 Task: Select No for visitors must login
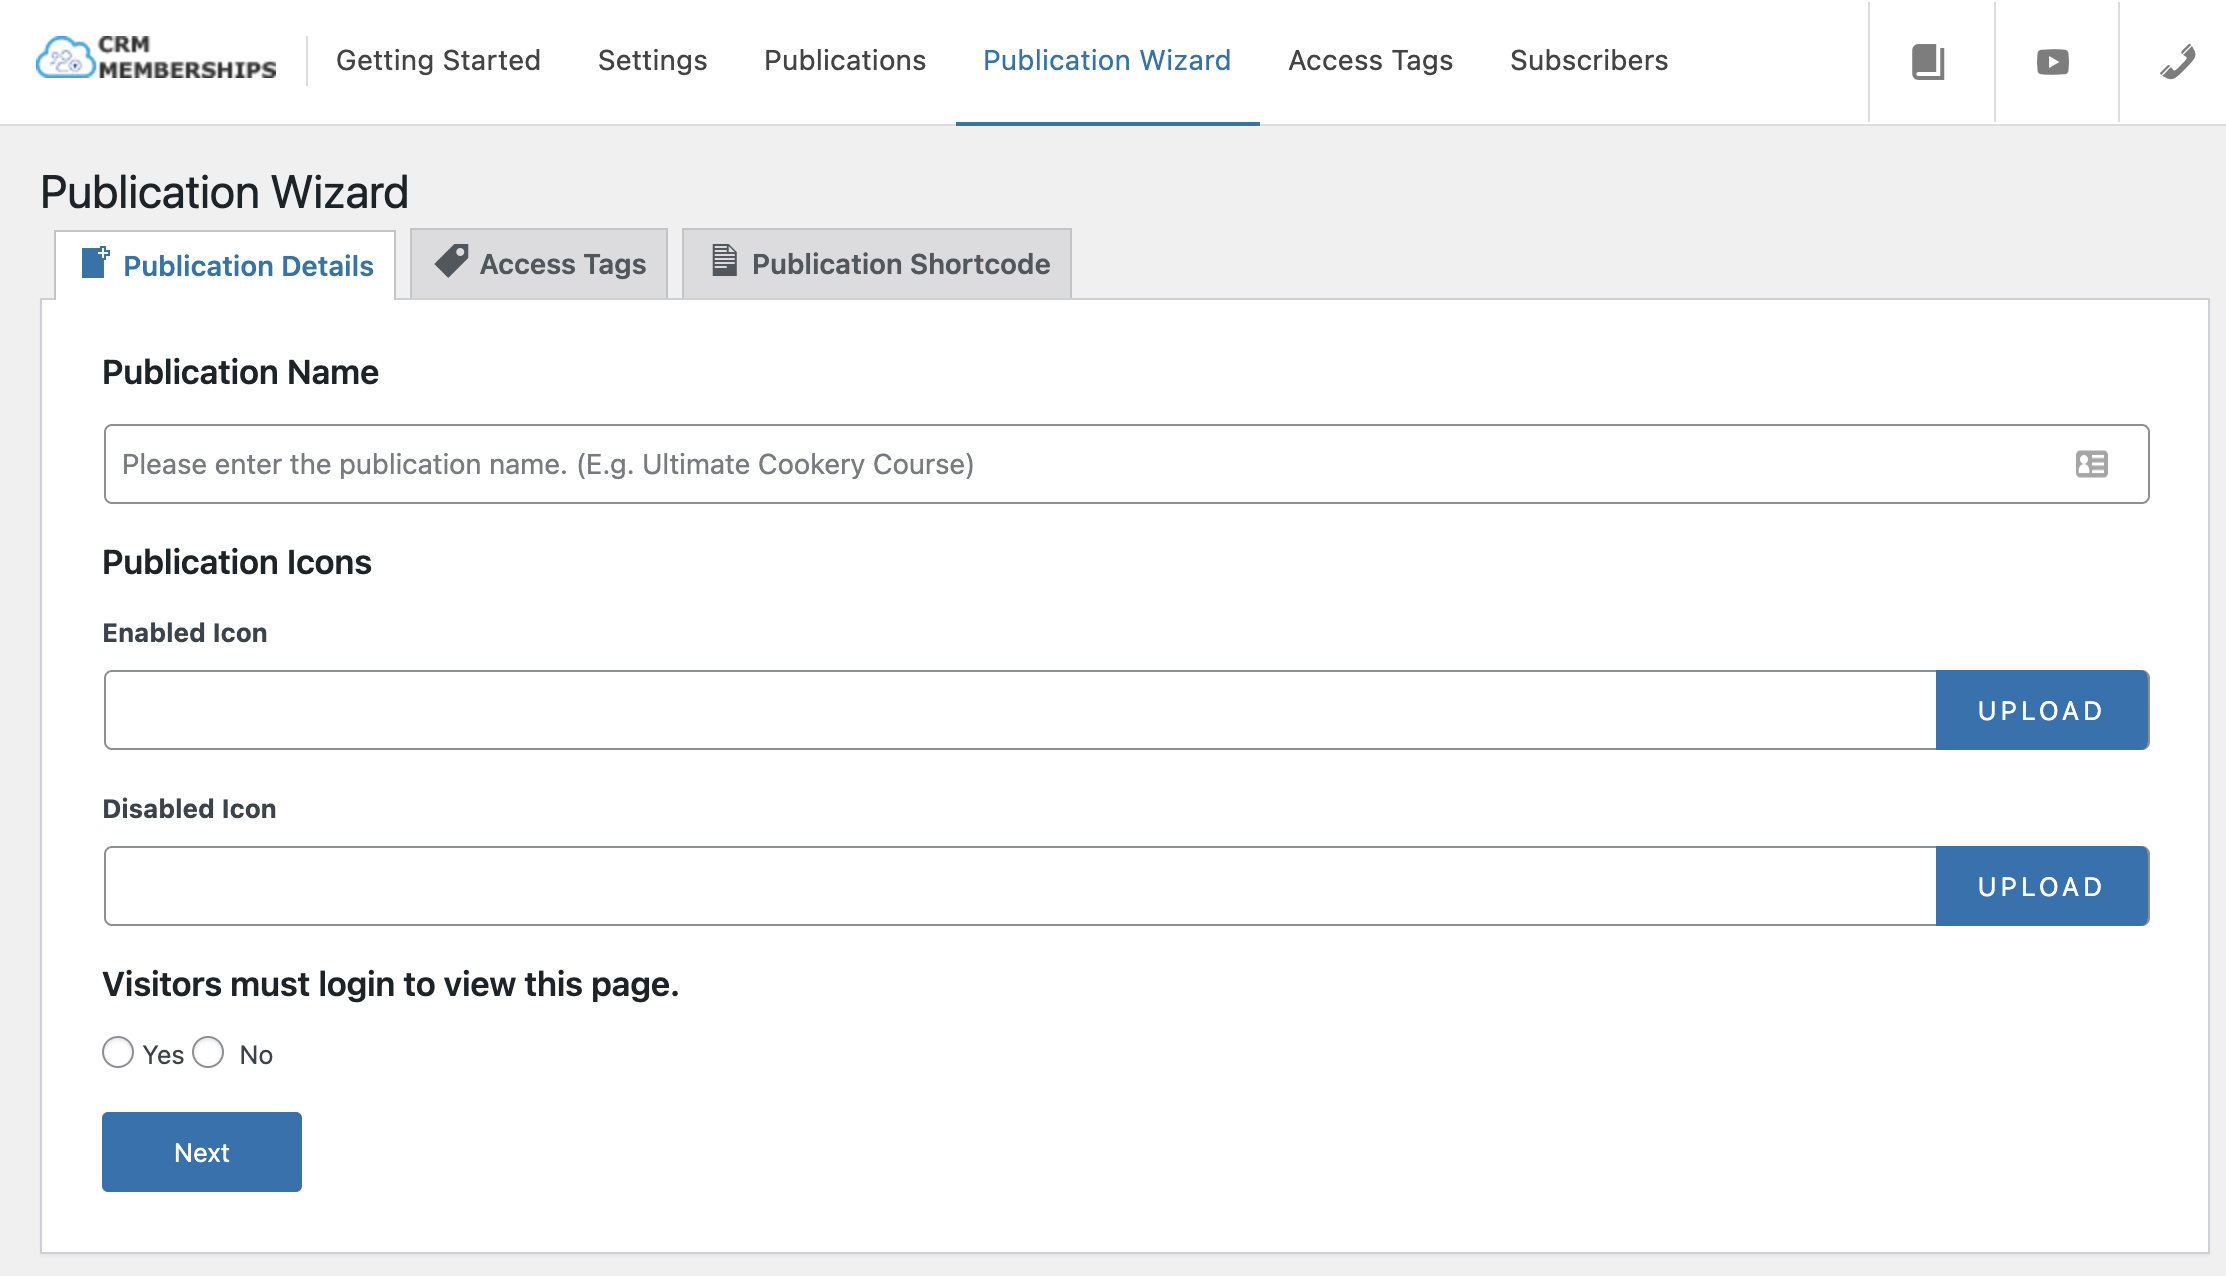pos(208,1053)
